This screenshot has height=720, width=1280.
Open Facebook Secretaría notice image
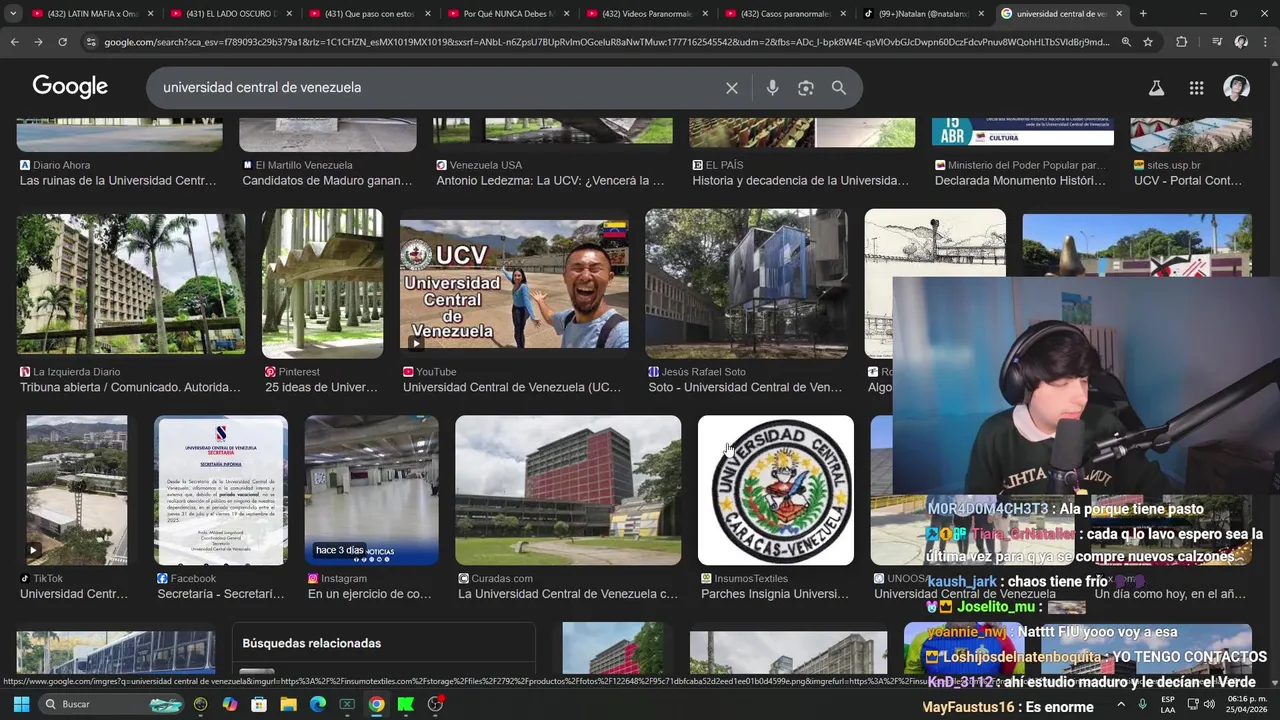point(221,490)
